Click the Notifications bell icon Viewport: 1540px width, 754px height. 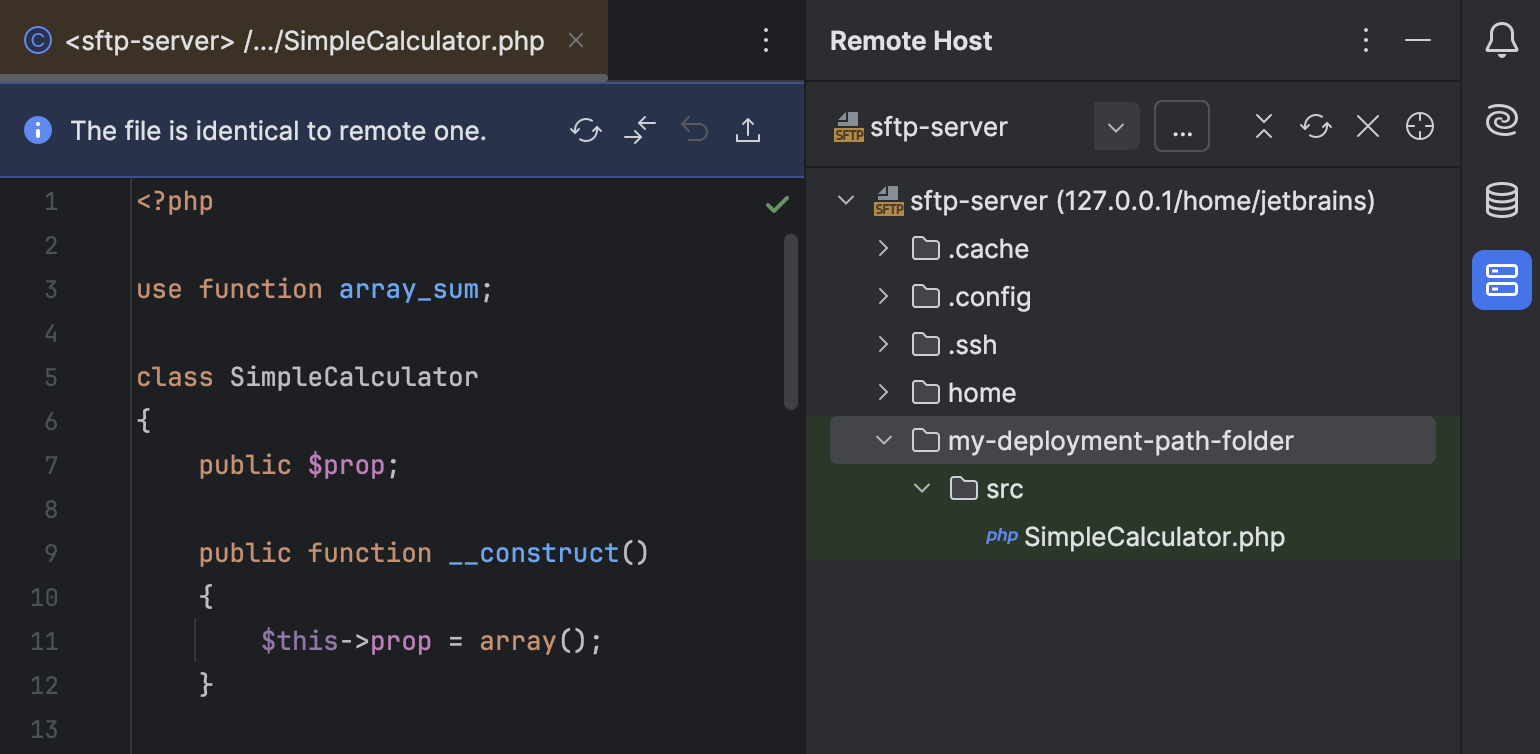1502,40
